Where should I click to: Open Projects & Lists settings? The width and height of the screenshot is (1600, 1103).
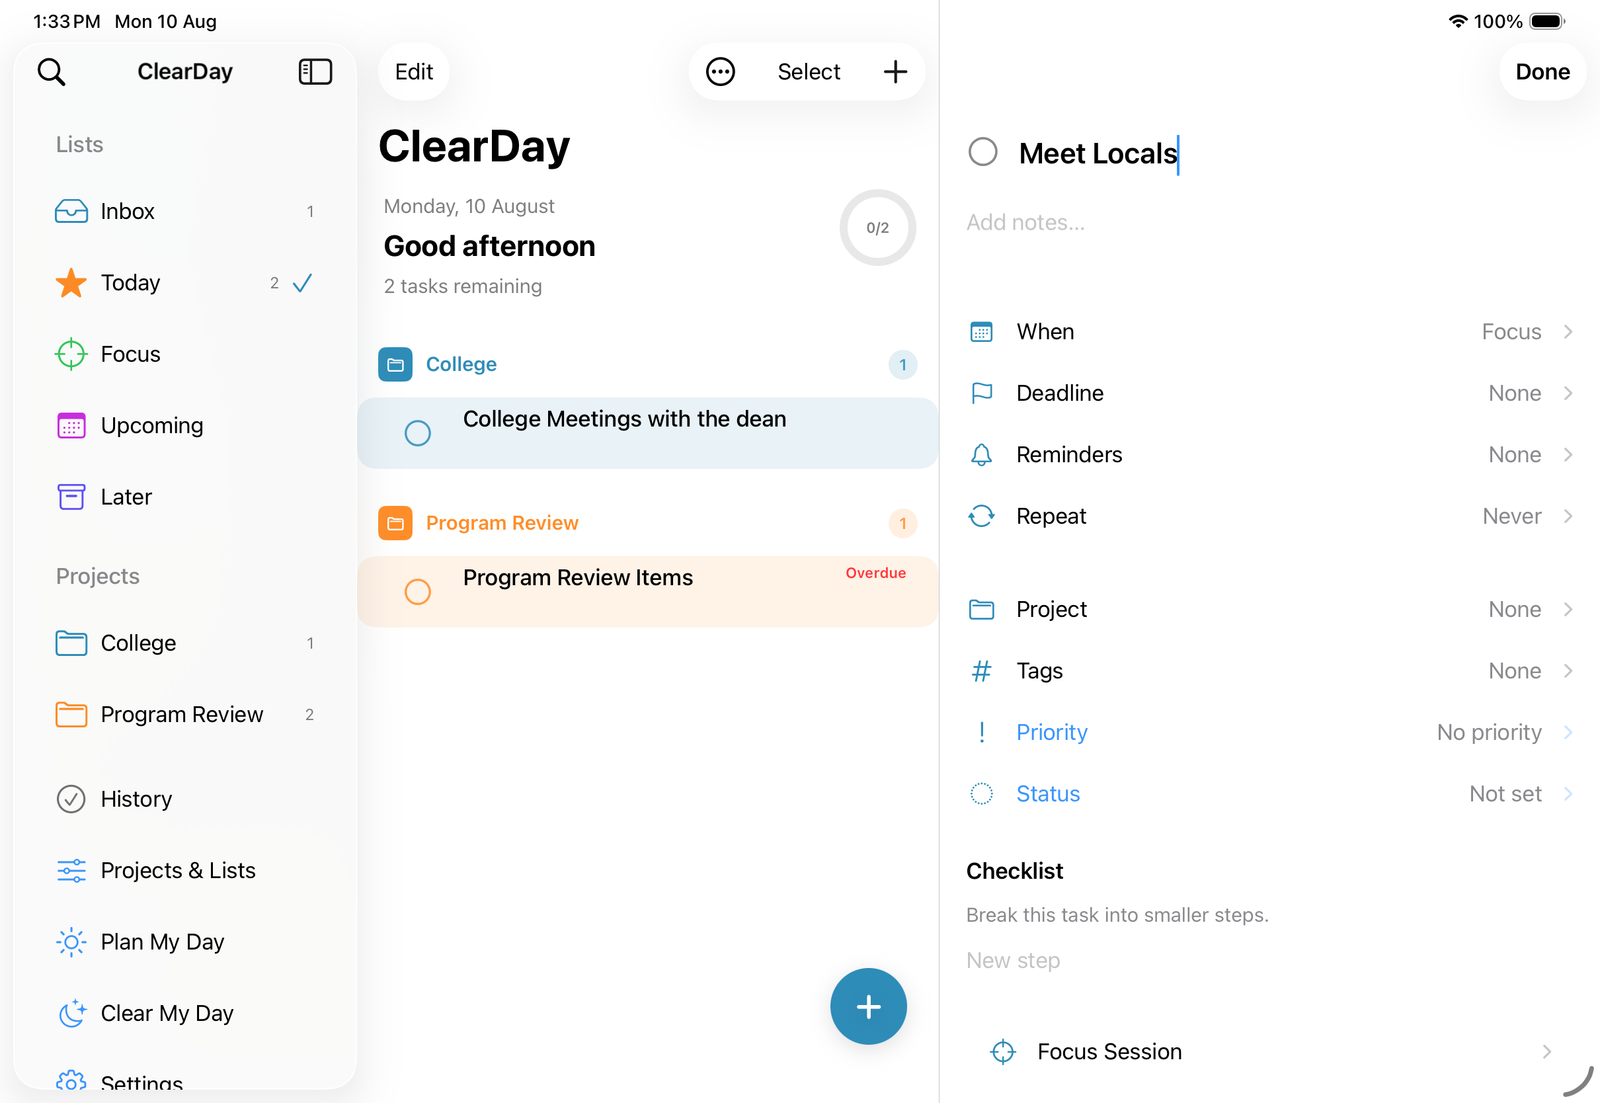point(185,871)
